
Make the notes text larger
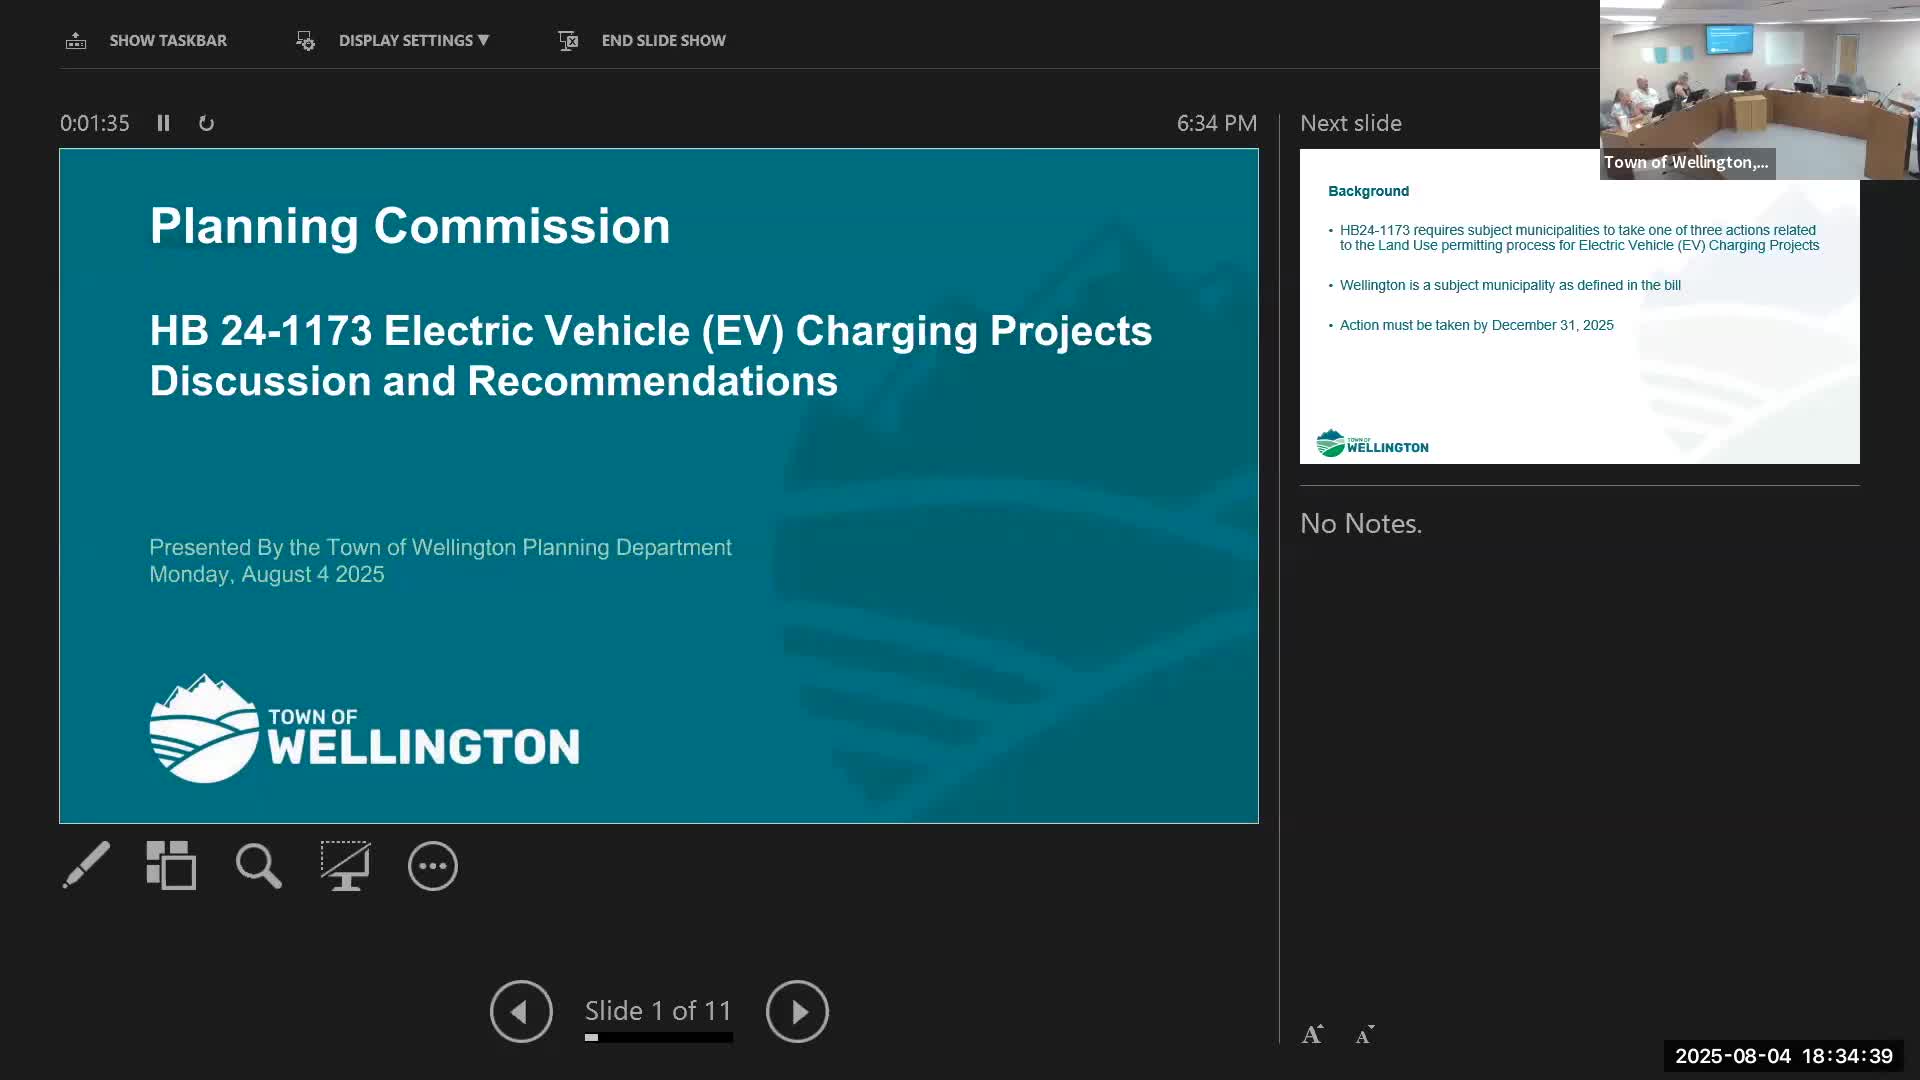pos(1311,1035)
